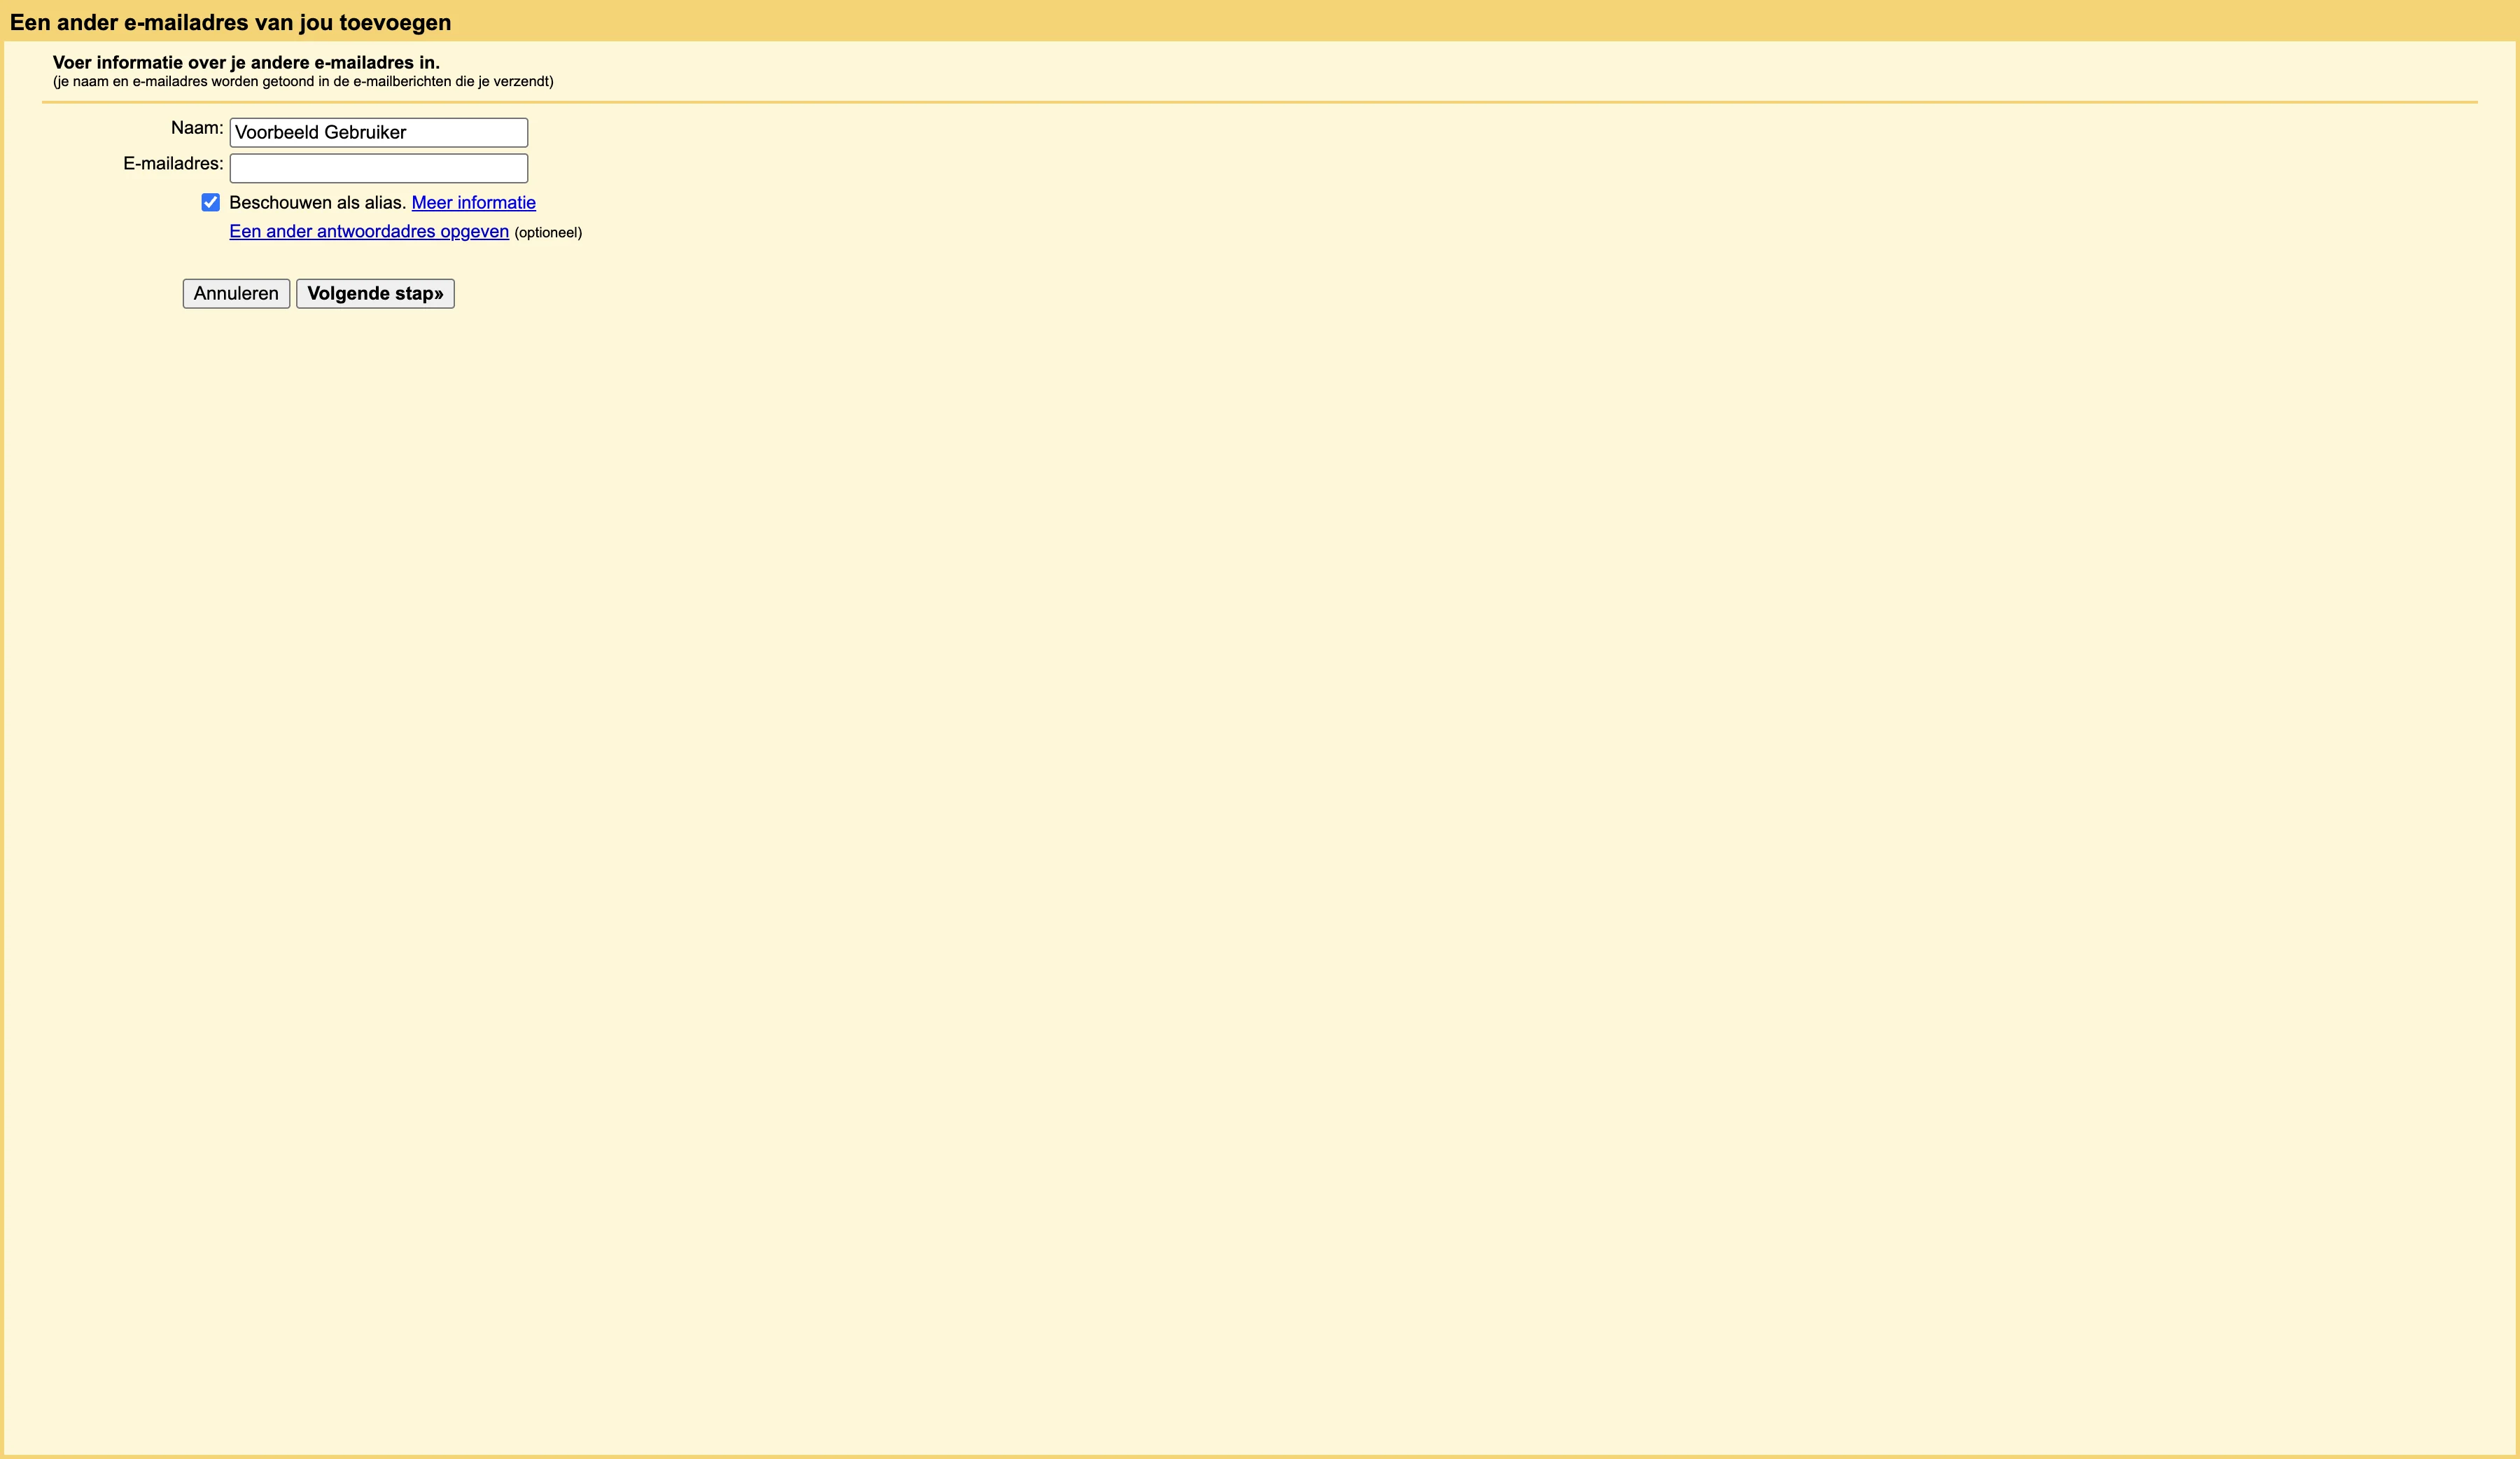Image resolution: width=2520 pixels, height=1459 pixels.
Task: Click inside the Naam text field
Action: (378, 132)
